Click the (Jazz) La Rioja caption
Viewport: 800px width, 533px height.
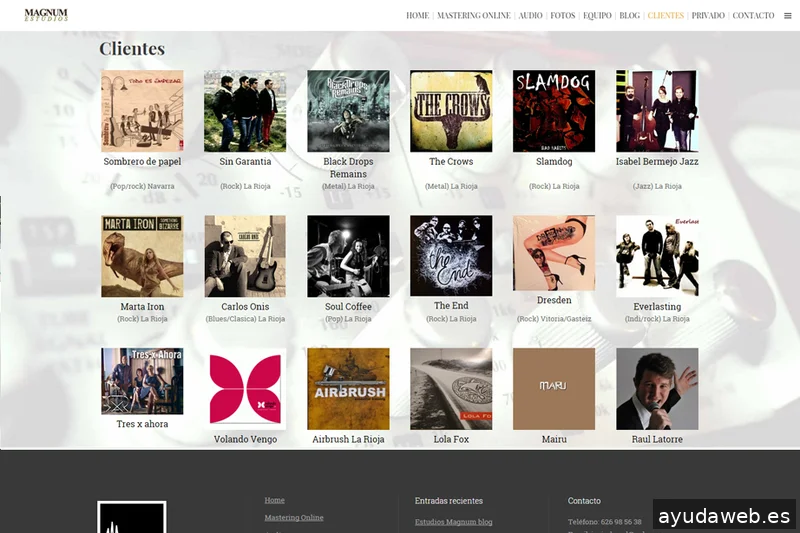point(657,186)
